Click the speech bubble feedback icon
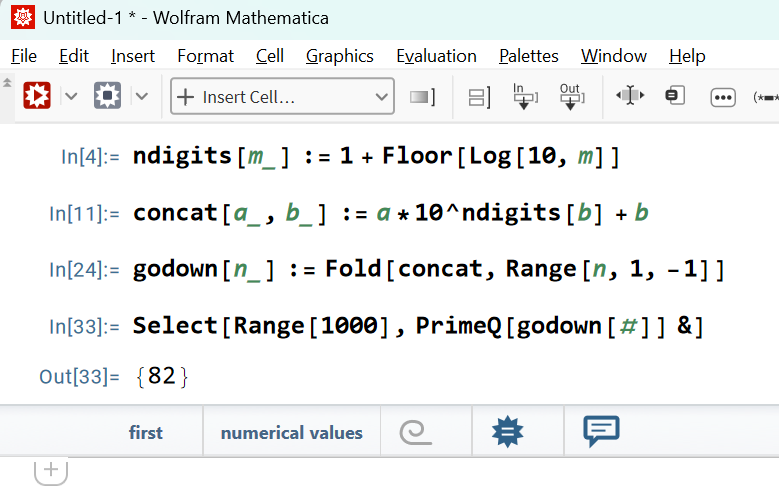 coord(601,431)
